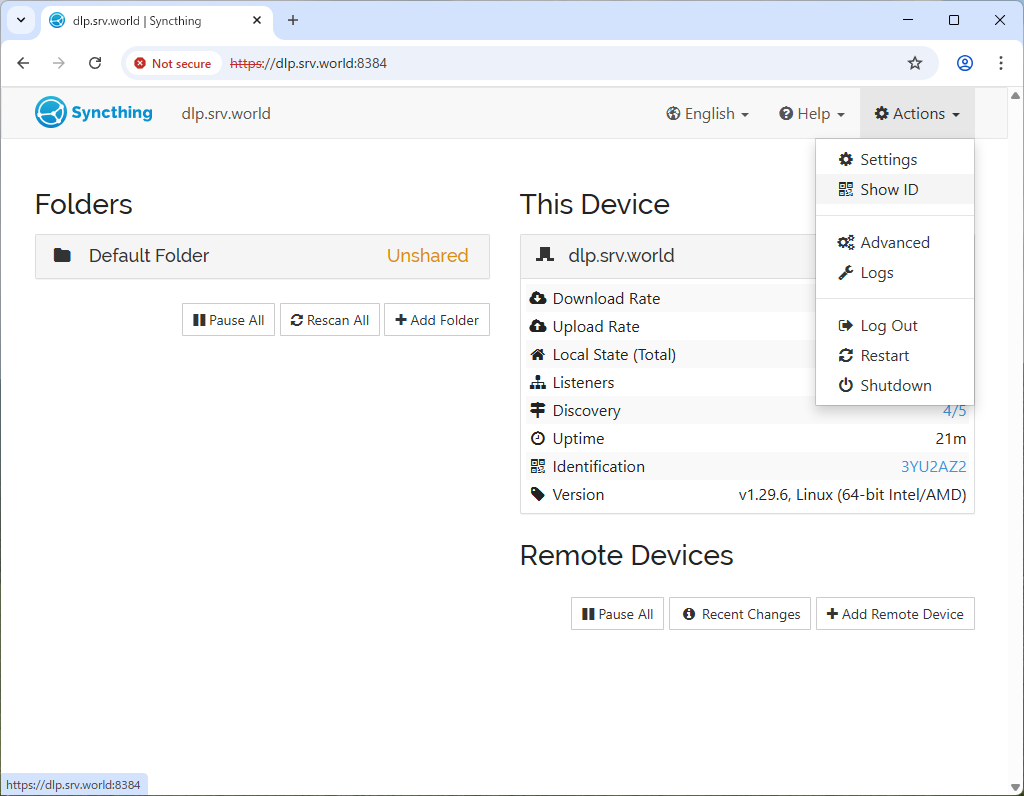Screen dimensions: 1024x796
Task: Expand the Default Folder panel
Action: coord(263,256)
